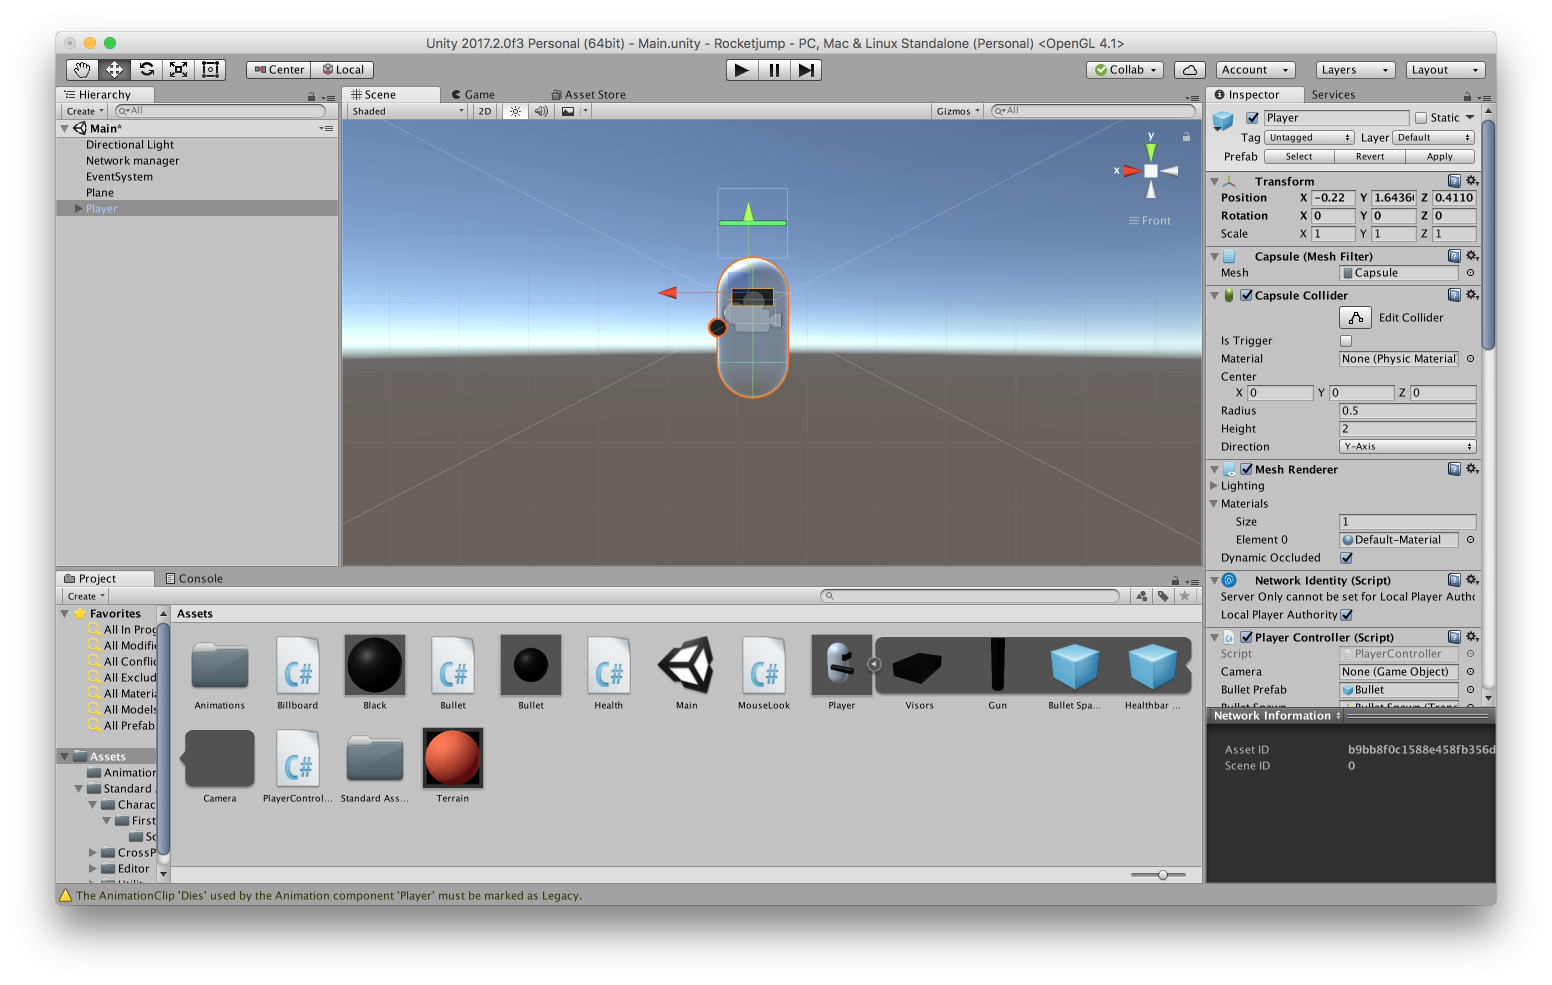Select the Rect Transform tool
The width and height of the screenshot is (1552, 985).
pos(210,69)
